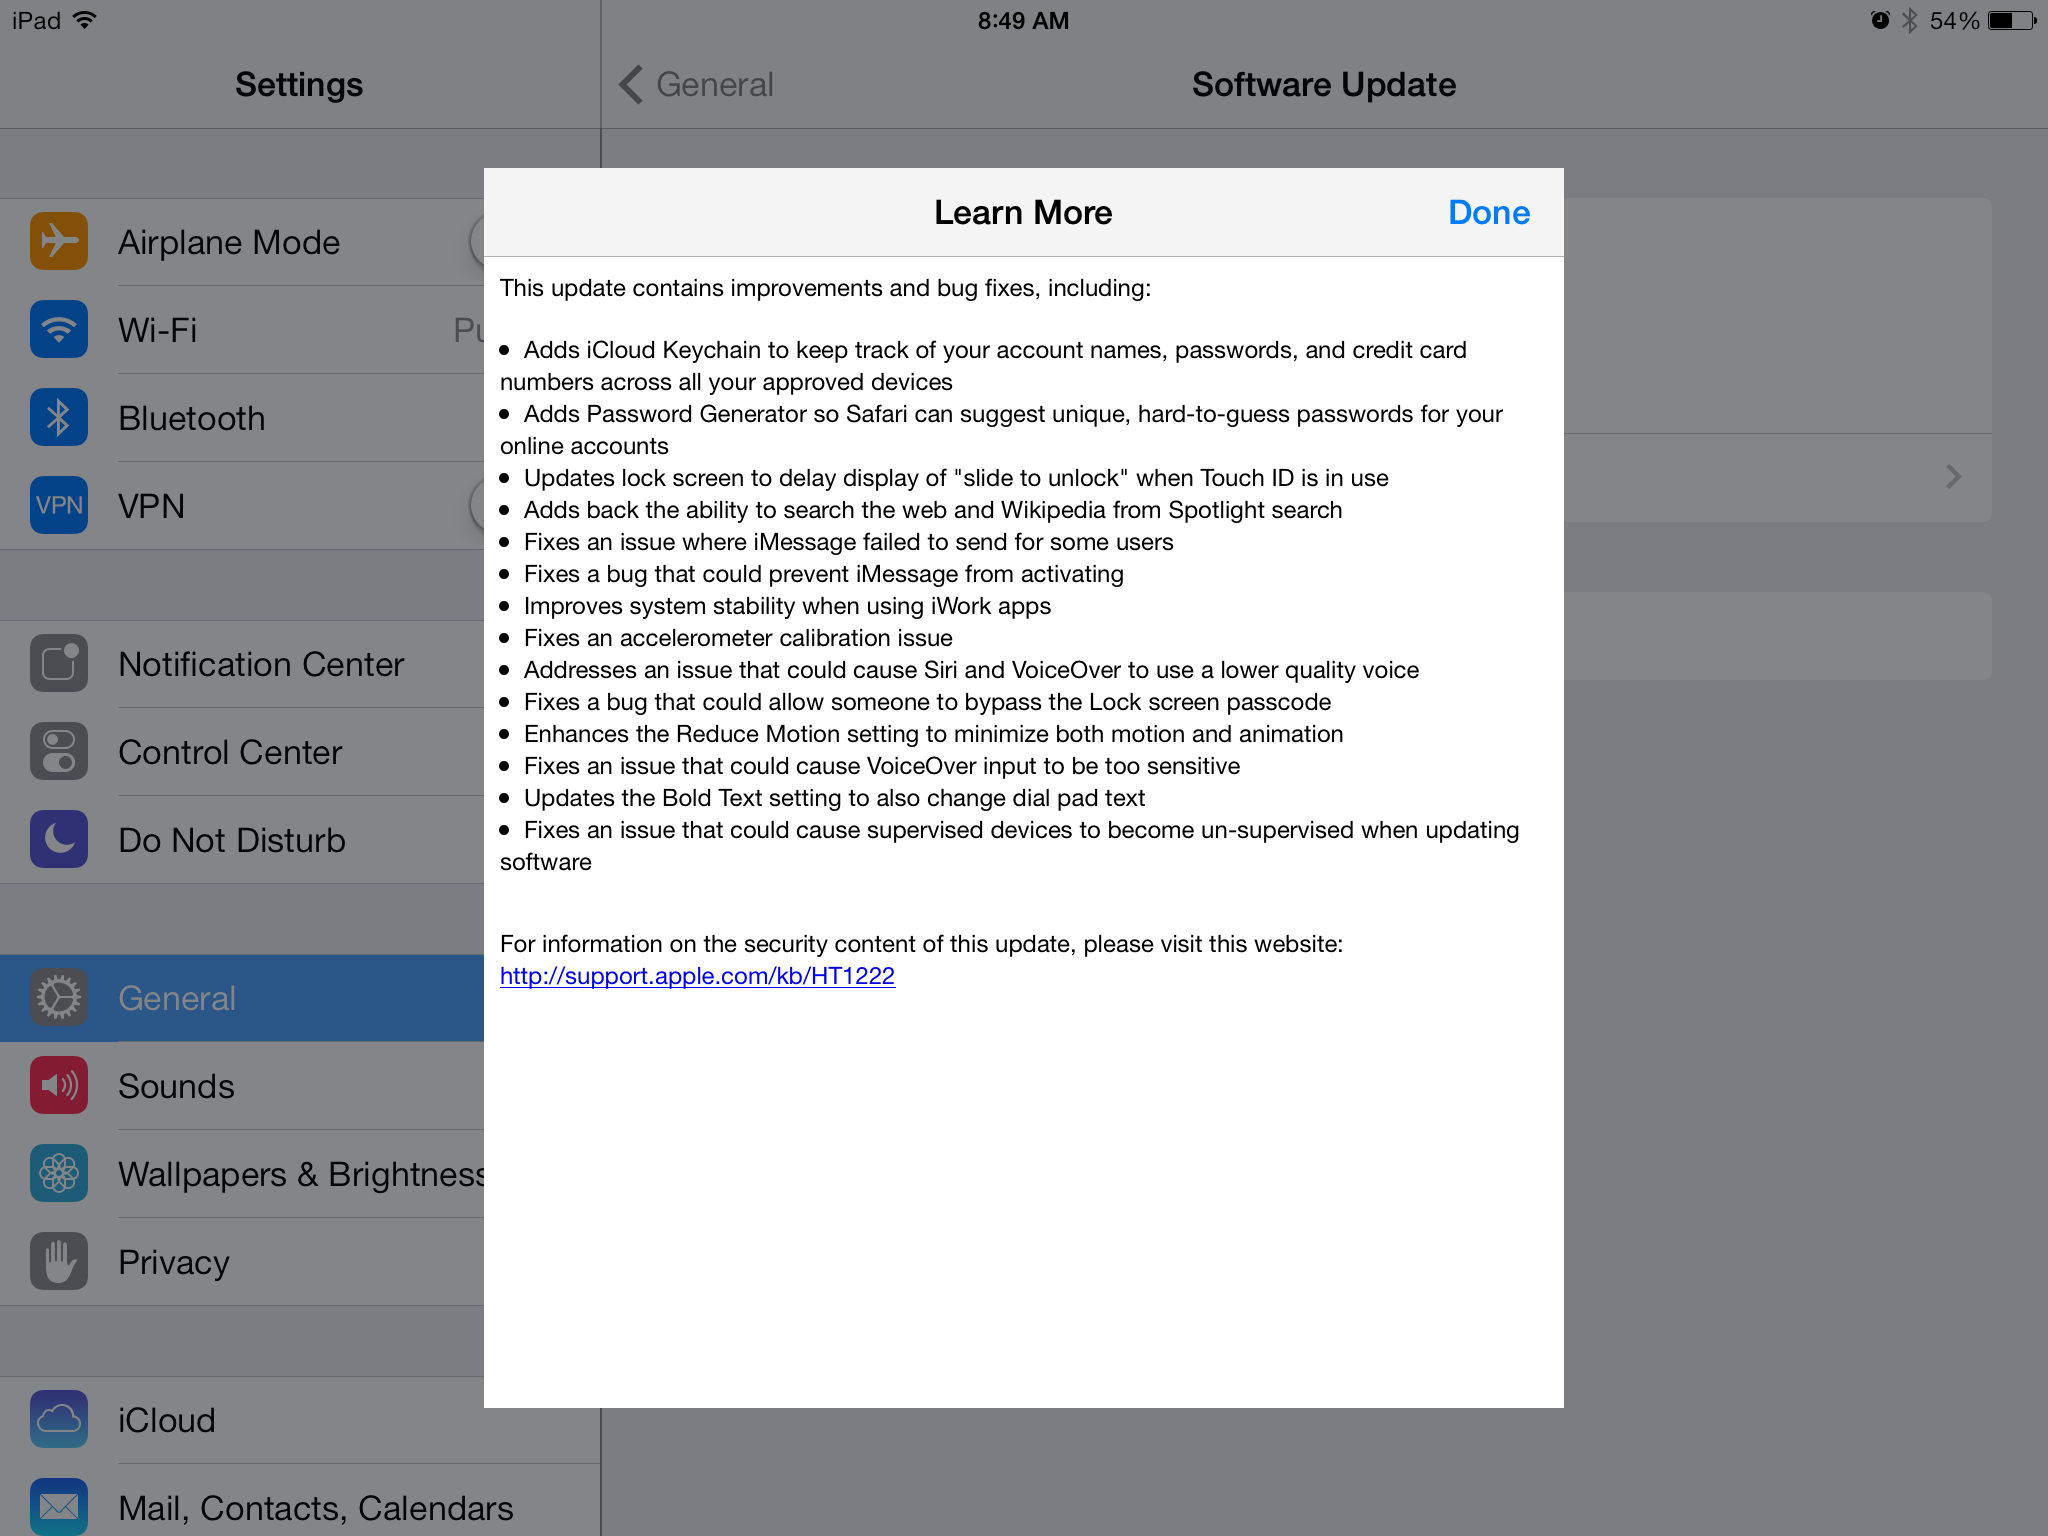
Task: Tap the Airplane Mode icon
Action: [x=59, y=242]
